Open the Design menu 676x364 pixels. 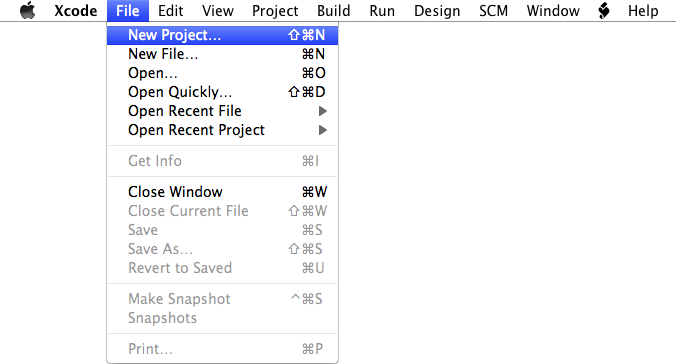437,10
